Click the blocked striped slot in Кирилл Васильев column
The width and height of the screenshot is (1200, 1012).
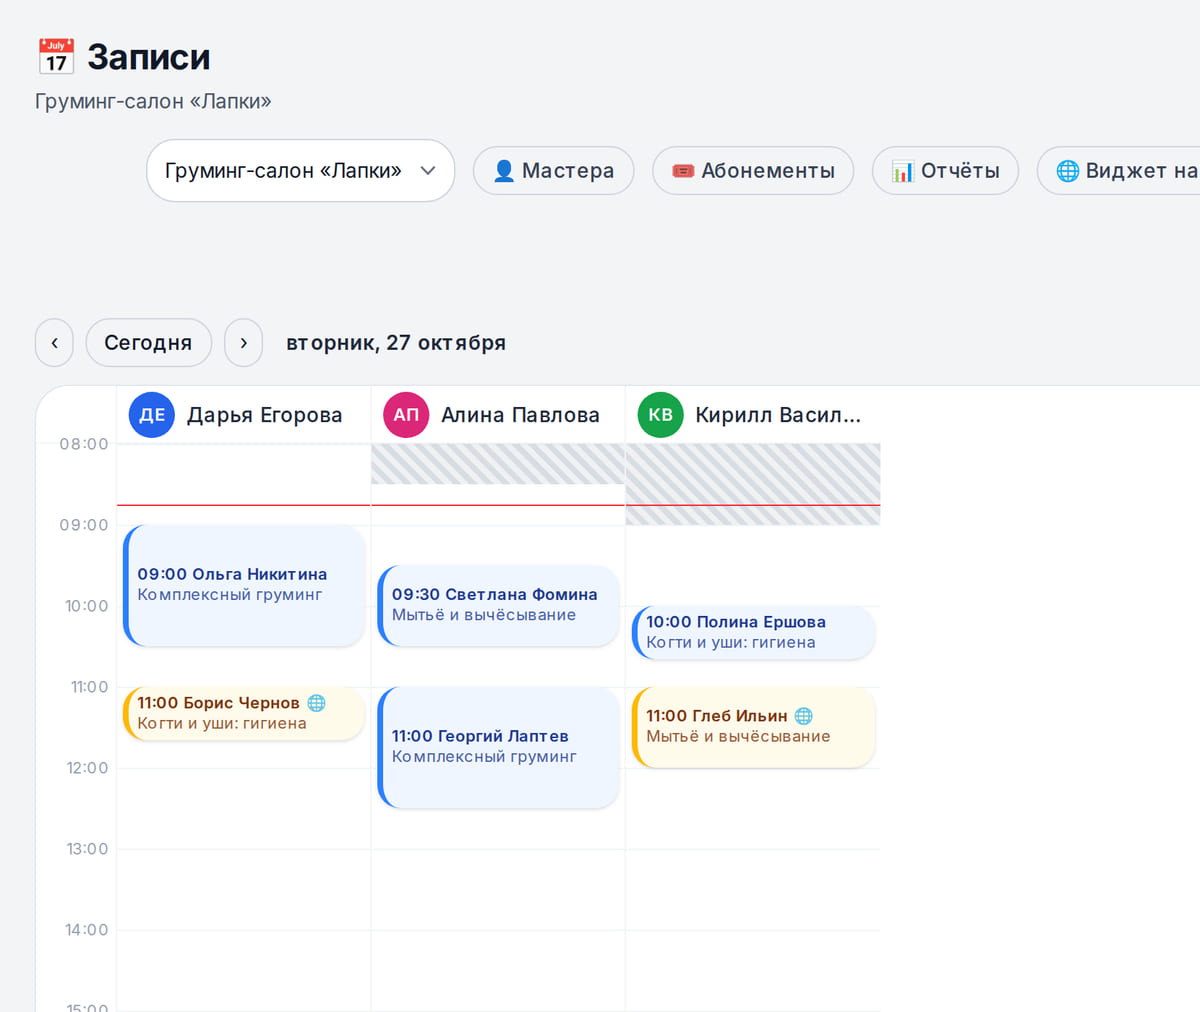point(753,485)
